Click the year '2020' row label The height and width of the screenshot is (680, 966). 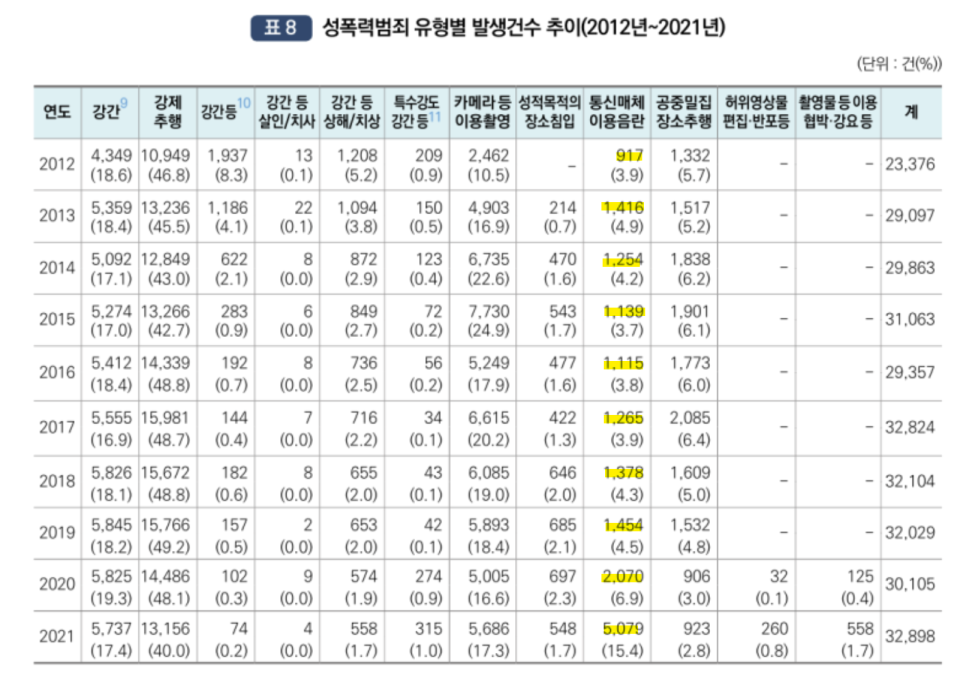[x=57, y=584]
